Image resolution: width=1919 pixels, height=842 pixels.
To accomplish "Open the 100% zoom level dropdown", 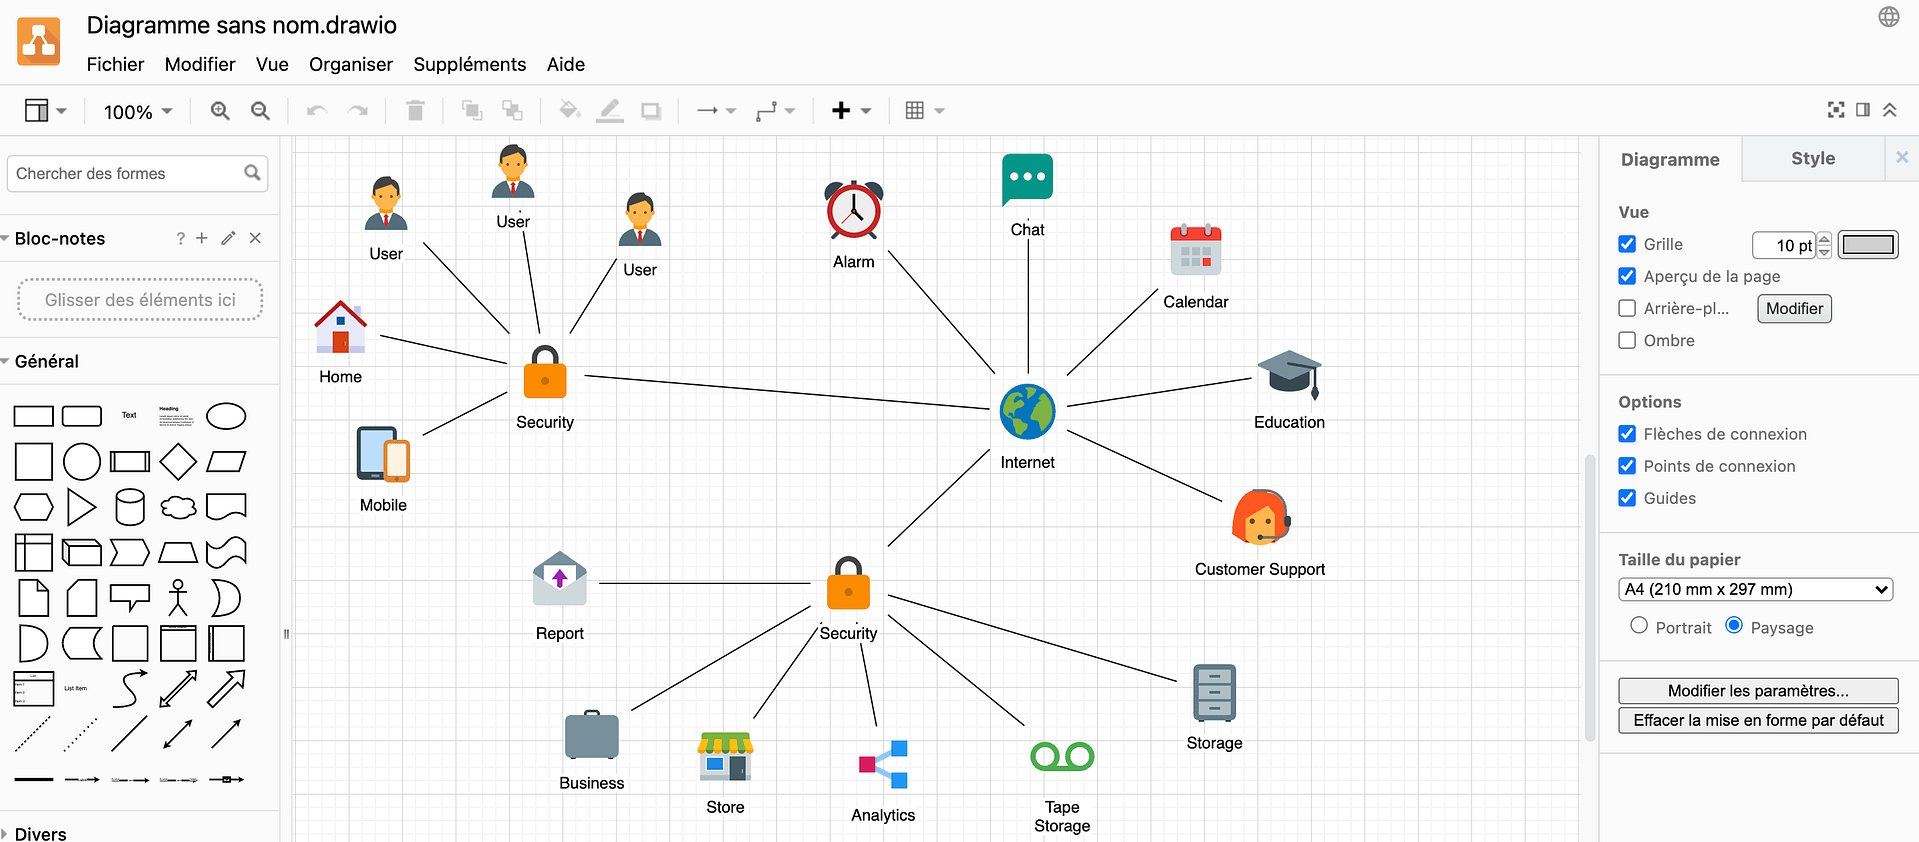I will coord(138,112).
